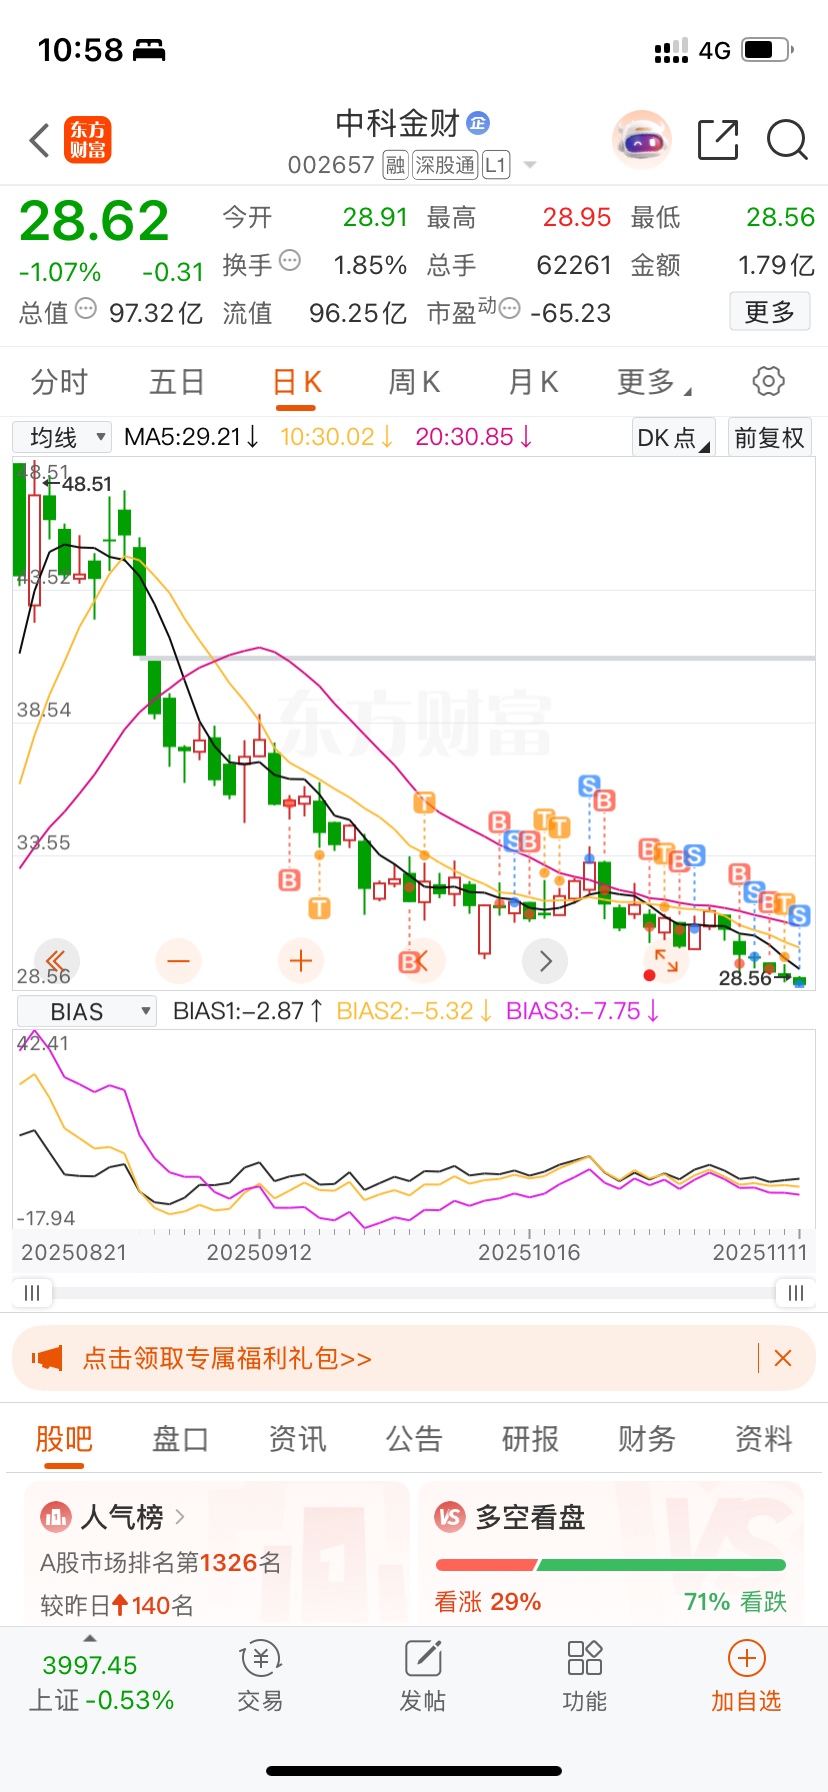Tap megaphone icon in promo banner
828x1792 pixels.
pyautogui.click(x=47, y=1358)
